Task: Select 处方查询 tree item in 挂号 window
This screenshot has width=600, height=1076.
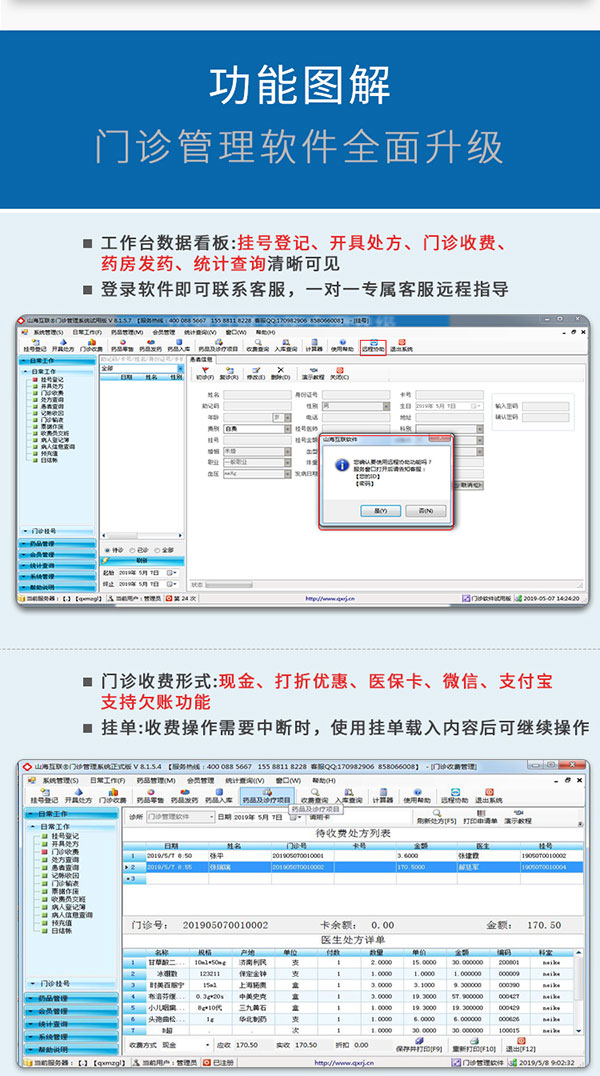Action: click(51, 398)
